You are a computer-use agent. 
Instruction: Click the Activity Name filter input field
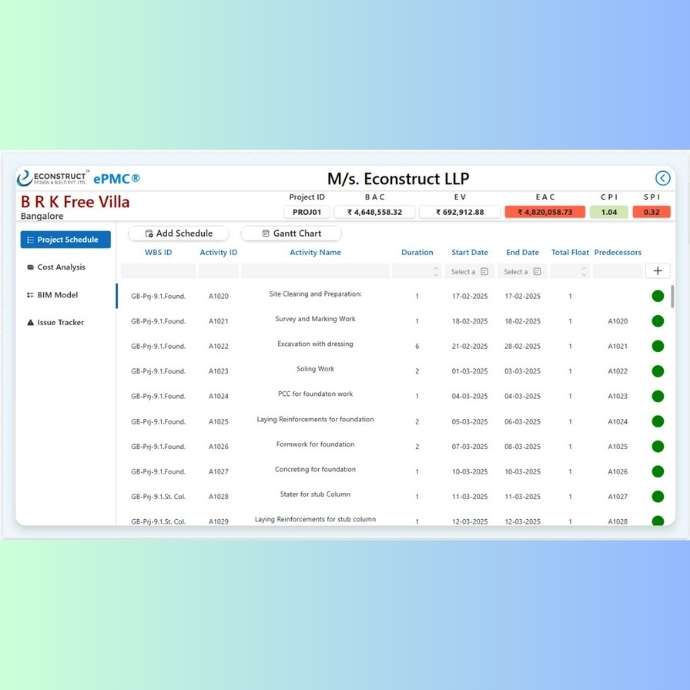click(x=315, y=271)
